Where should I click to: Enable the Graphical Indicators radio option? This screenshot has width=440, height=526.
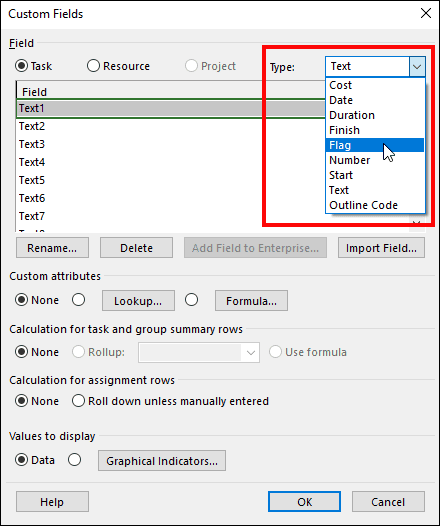(x=74, y=460)
